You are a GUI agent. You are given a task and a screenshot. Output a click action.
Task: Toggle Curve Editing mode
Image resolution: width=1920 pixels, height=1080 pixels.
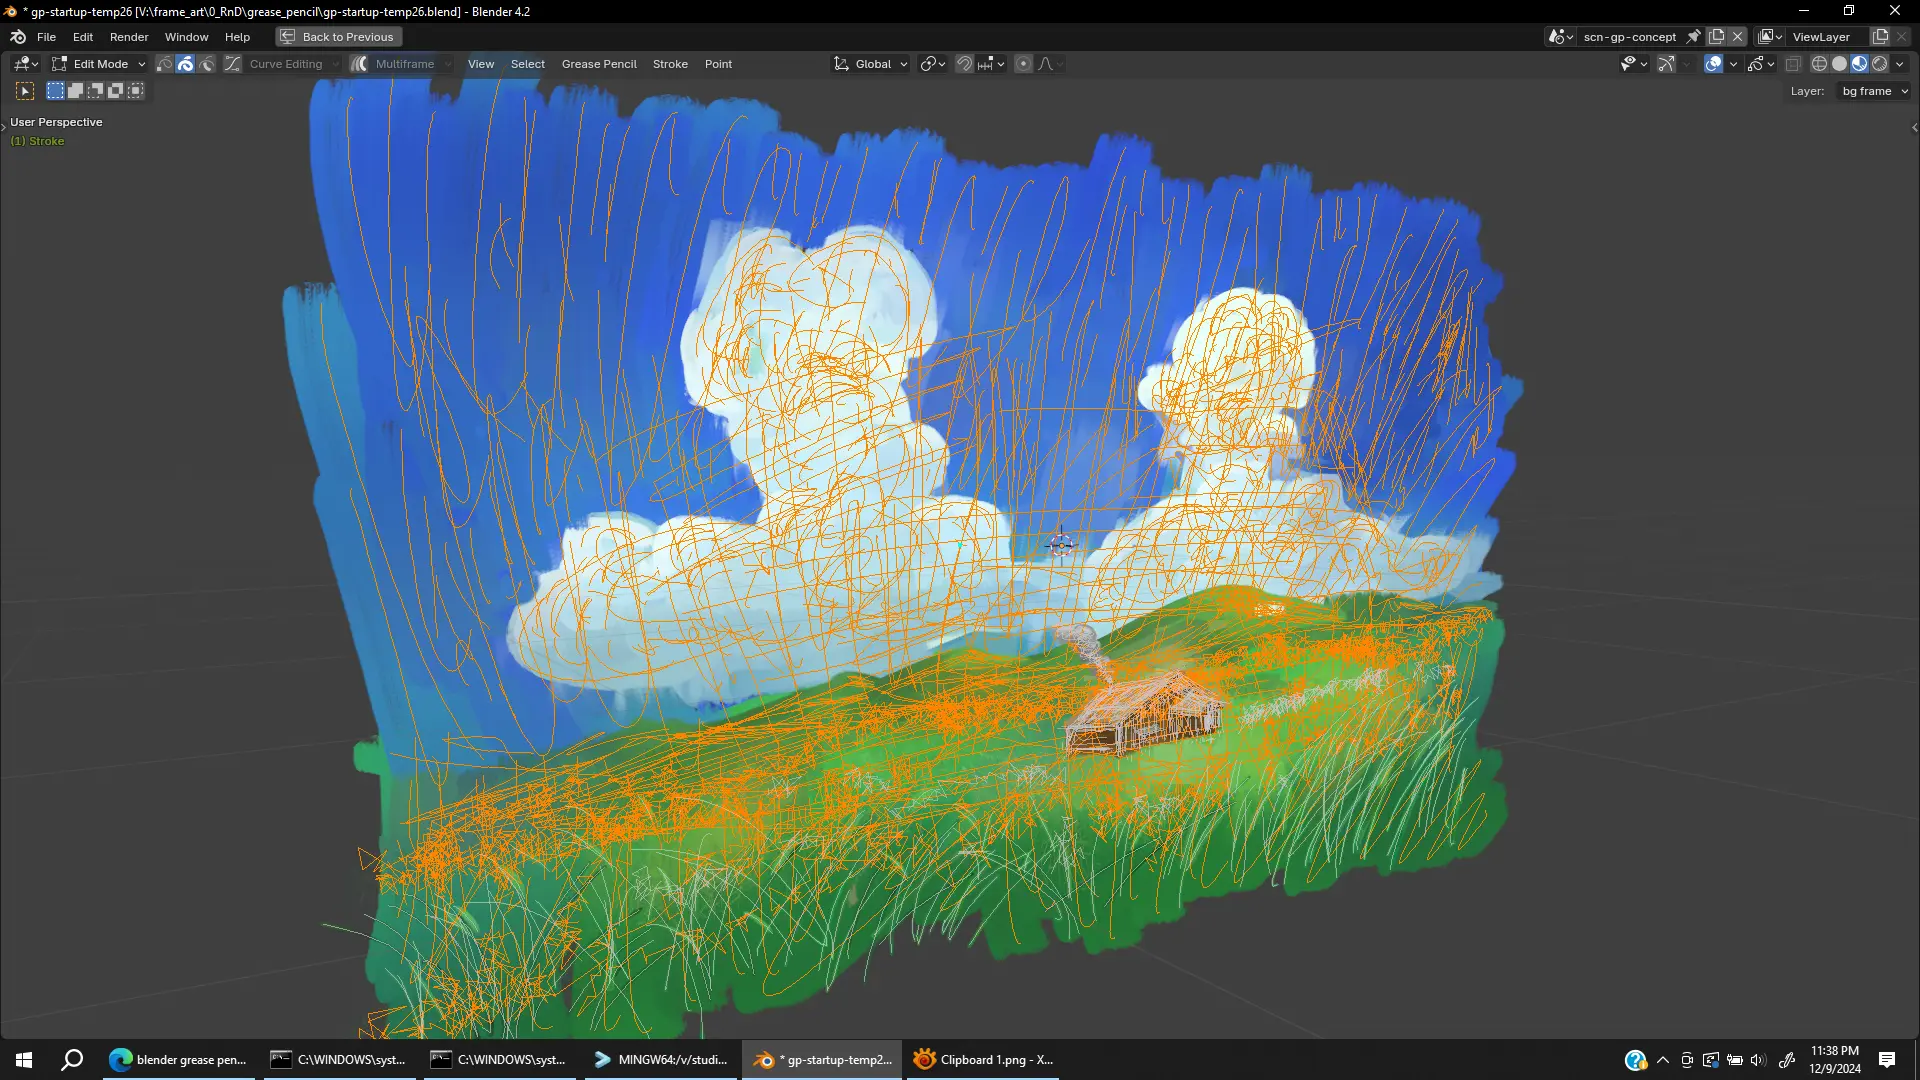232,64
